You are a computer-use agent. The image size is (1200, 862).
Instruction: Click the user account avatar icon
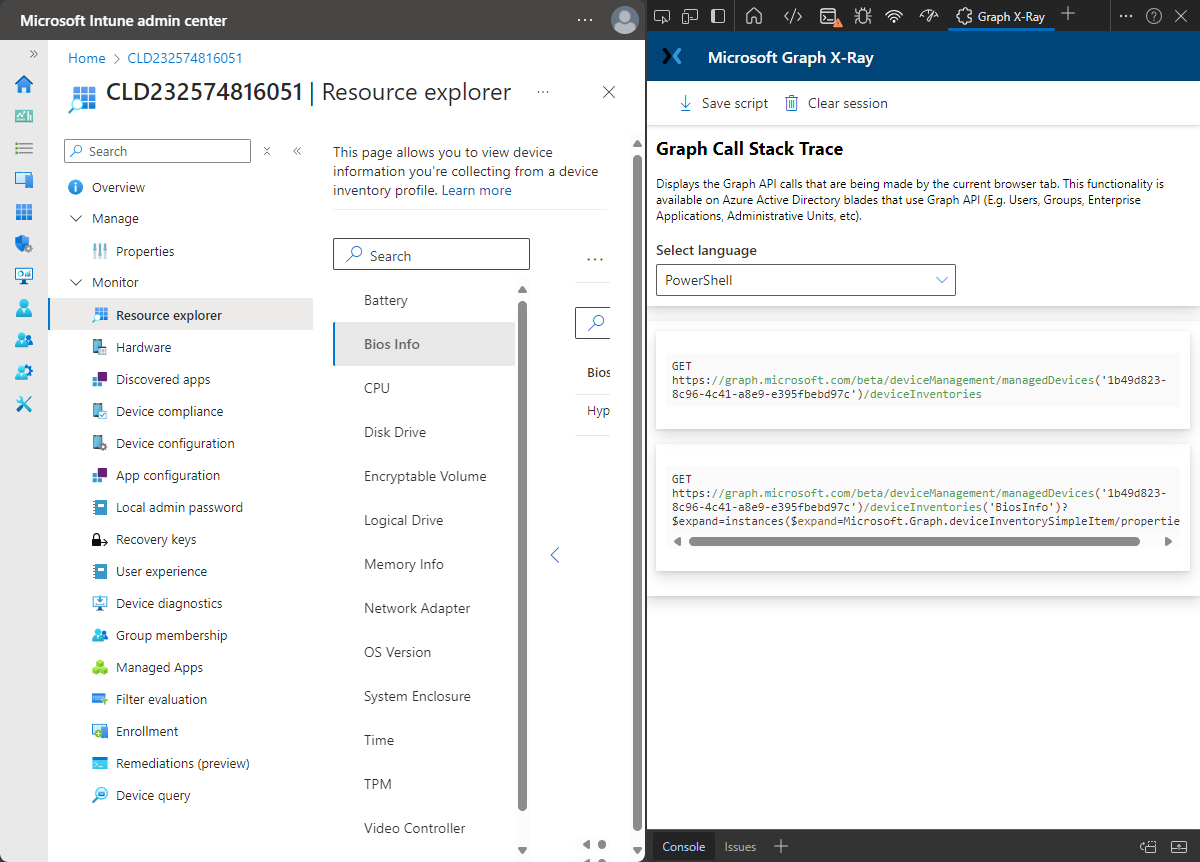625,20
